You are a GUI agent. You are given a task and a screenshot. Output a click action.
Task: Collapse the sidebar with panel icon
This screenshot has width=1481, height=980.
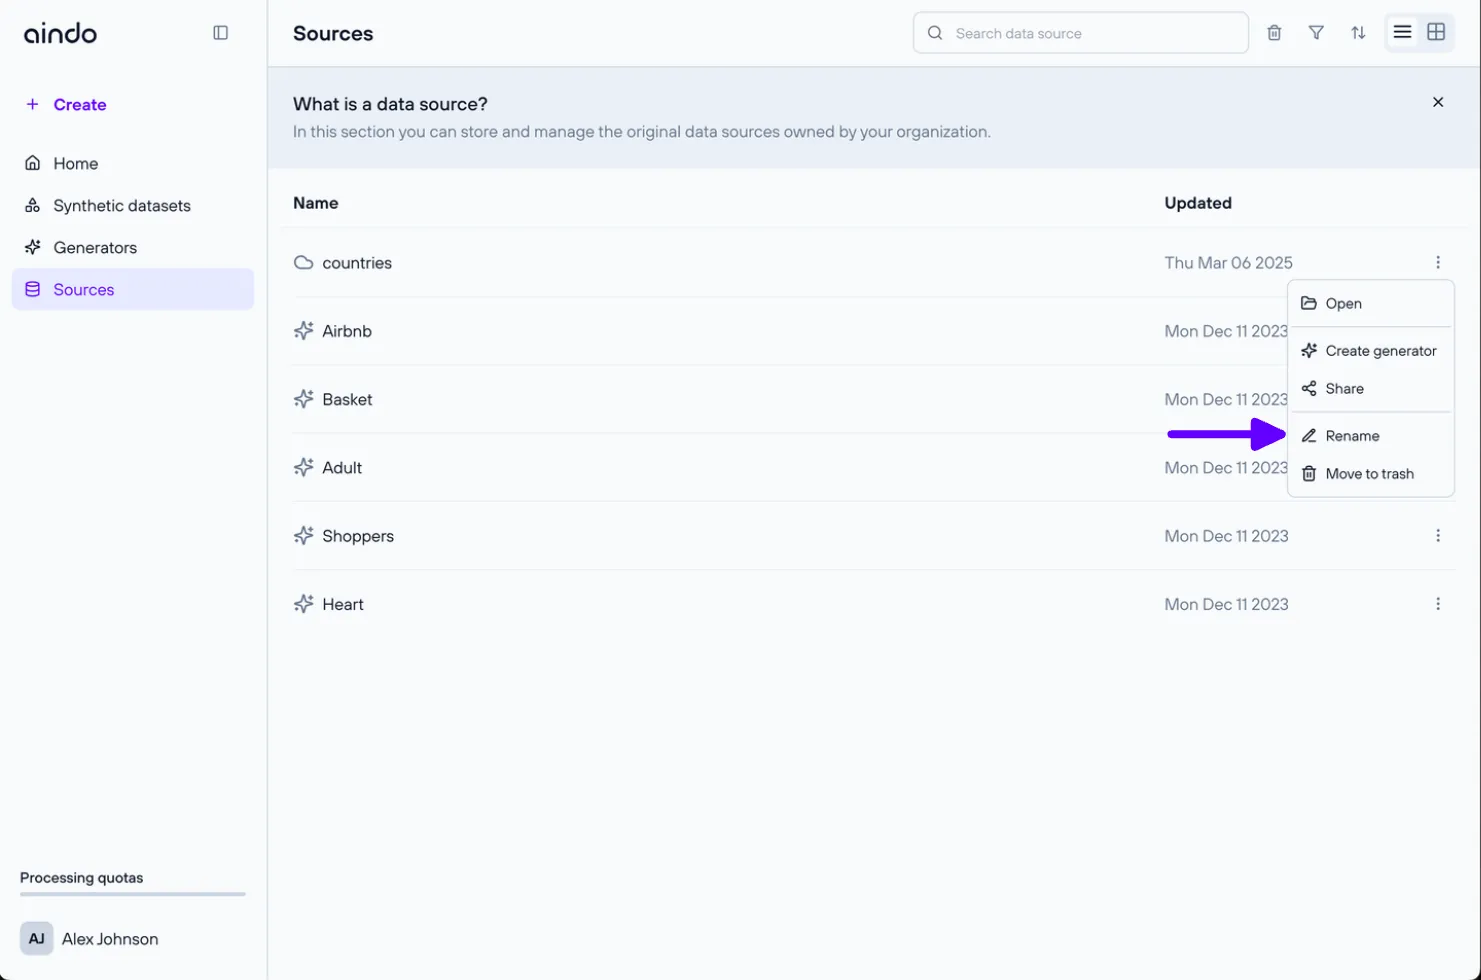[221, 33]
